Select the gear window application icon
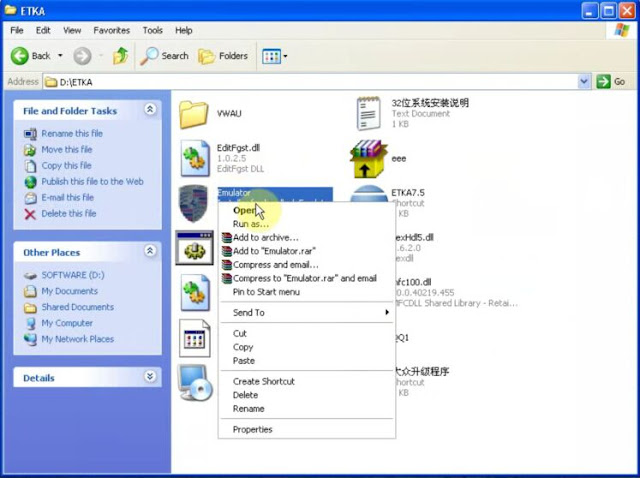 point(194,248)
